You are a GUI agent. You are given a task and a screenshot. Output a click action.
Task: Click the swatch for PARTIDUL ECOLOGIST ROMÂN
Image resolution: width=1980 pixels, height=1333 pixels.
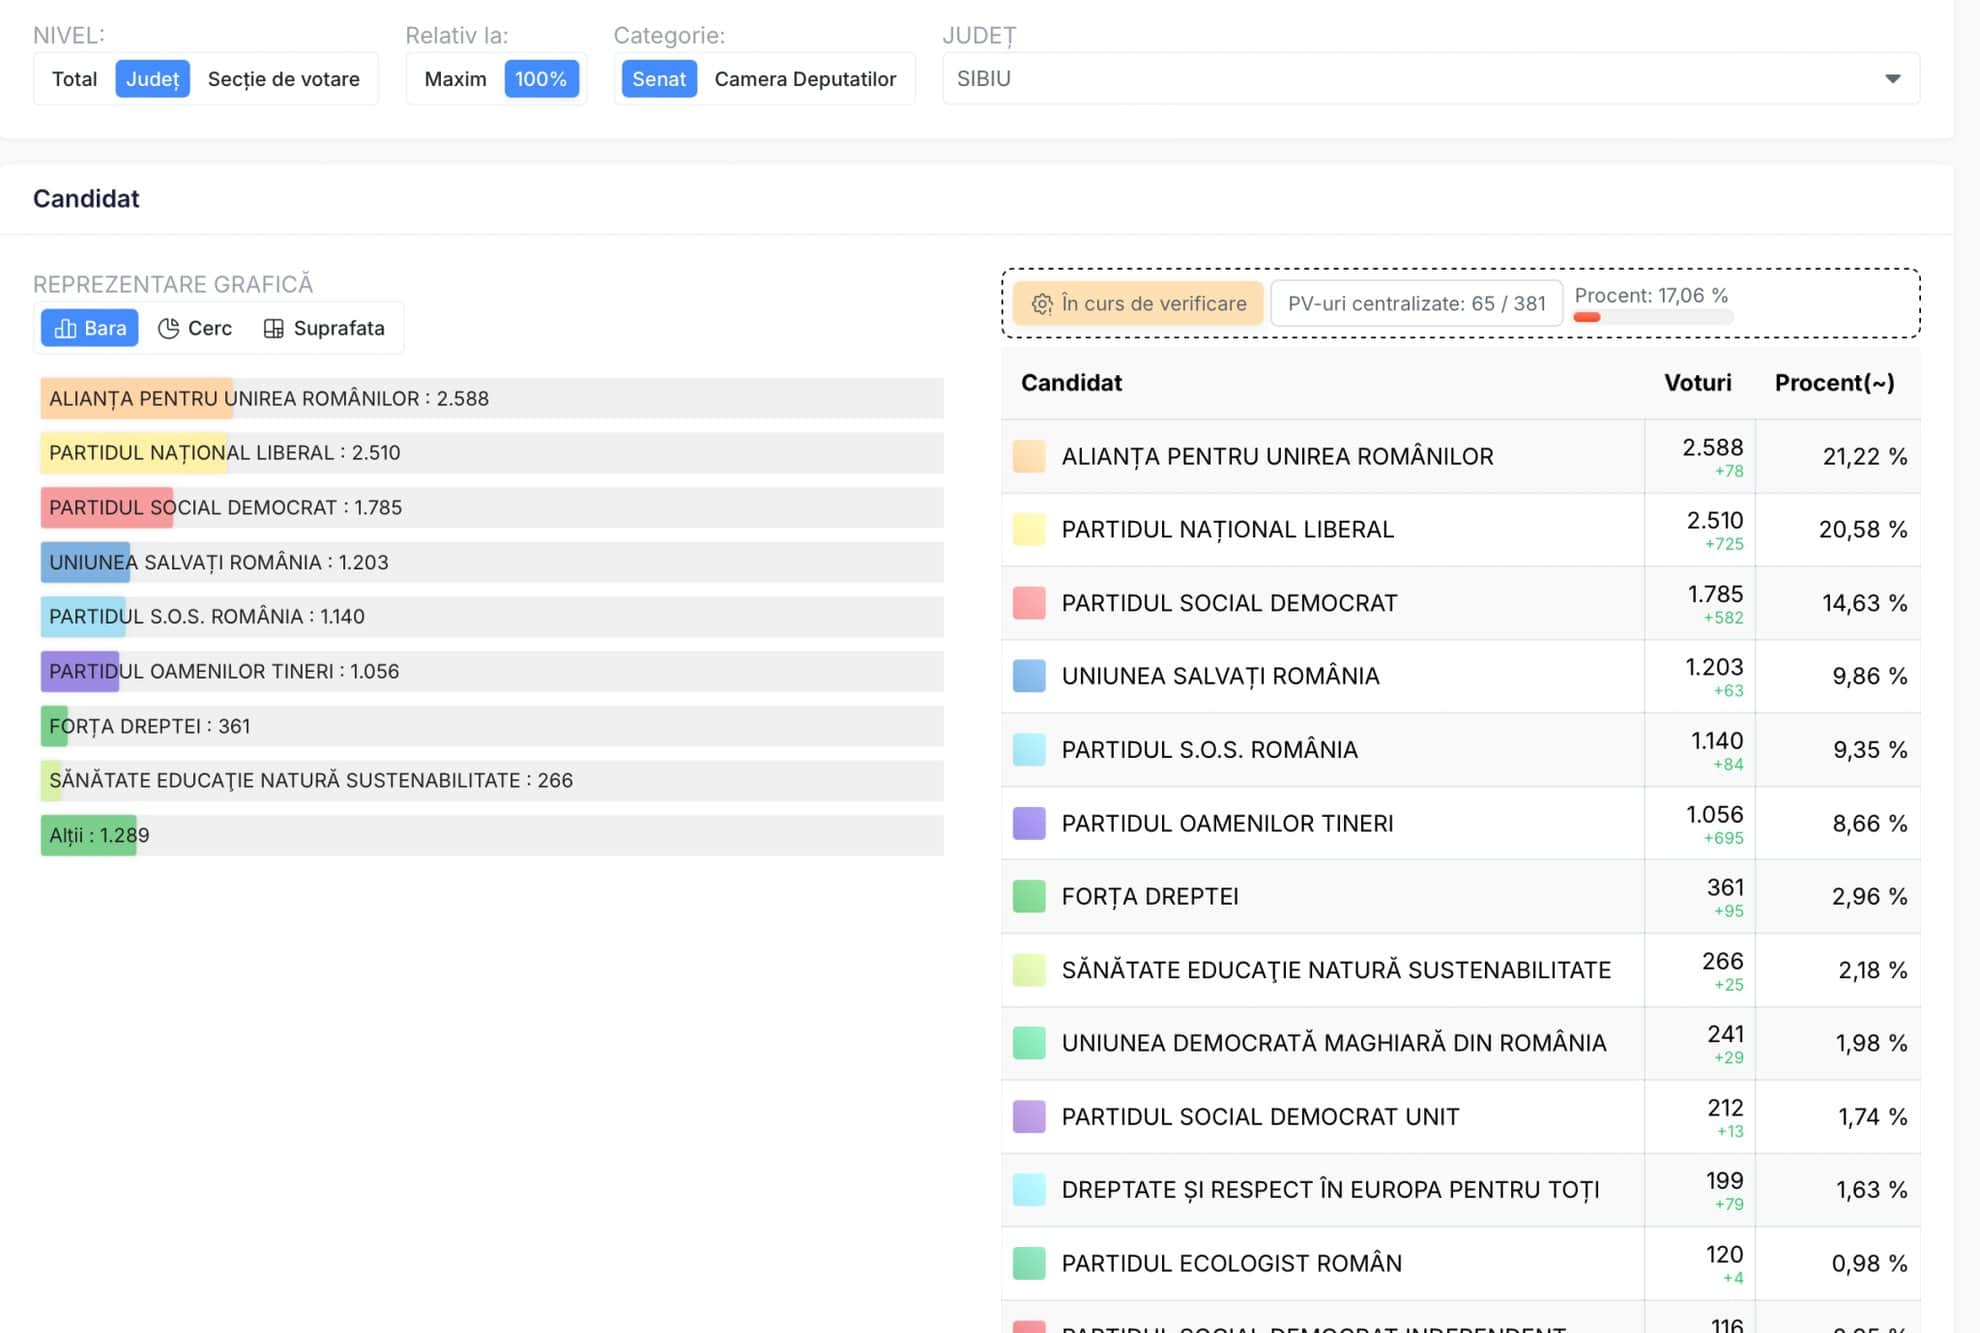pos(1029,1263)
